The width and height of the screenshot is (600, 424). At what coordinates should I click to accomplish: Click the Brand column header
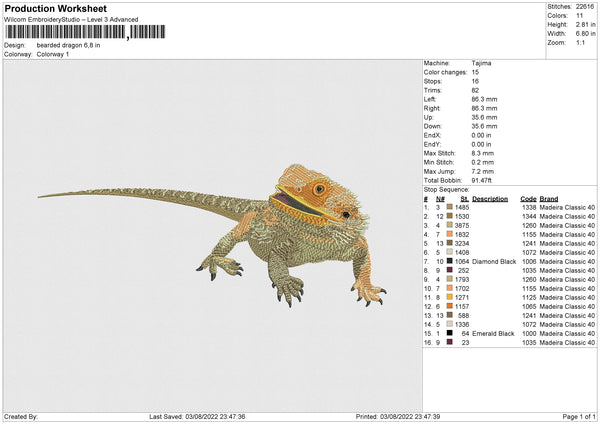pyautogui.click(x=549, y=198)
